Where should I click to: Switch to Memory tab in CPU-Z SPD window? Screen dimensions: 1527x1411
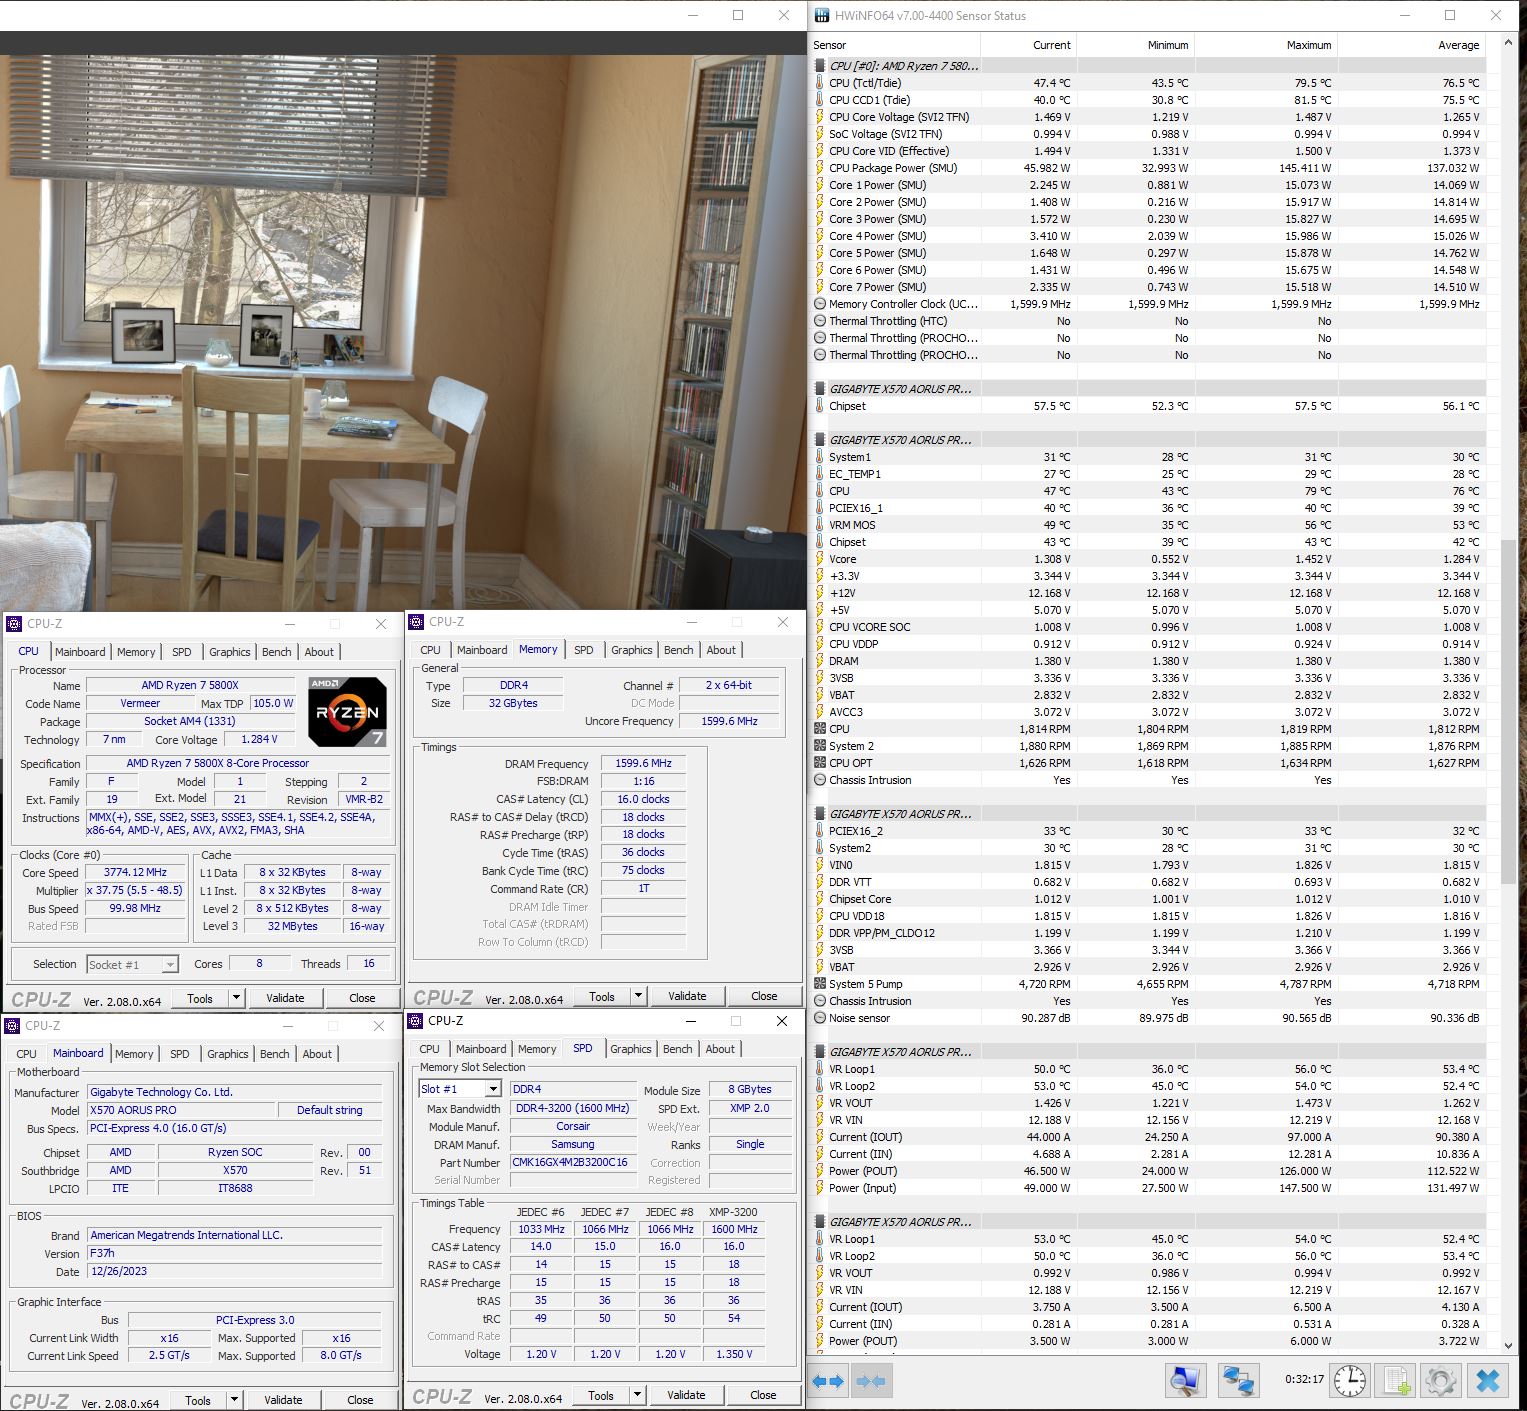pos(537,1049)
